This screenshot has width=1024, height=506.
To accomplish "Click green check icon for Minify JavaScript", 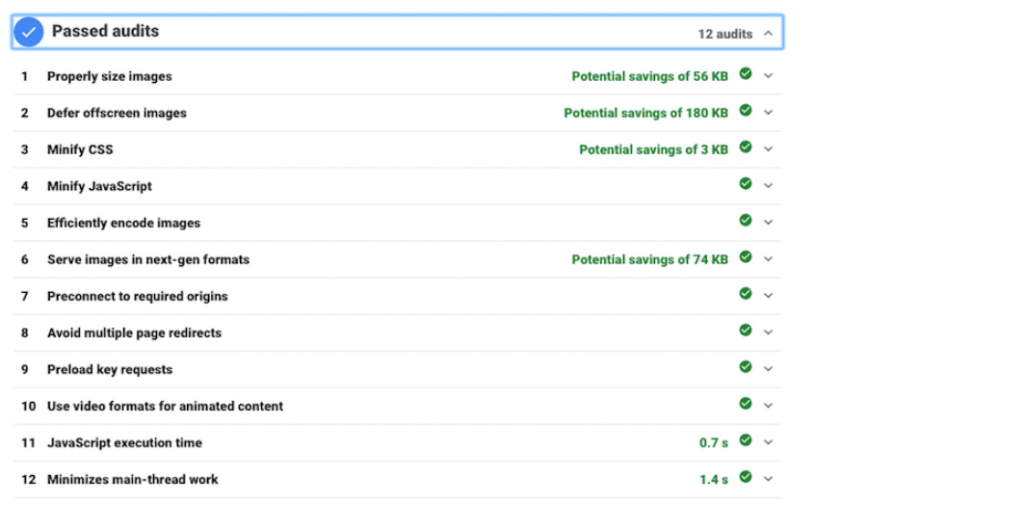I will [x=745, y=183].
